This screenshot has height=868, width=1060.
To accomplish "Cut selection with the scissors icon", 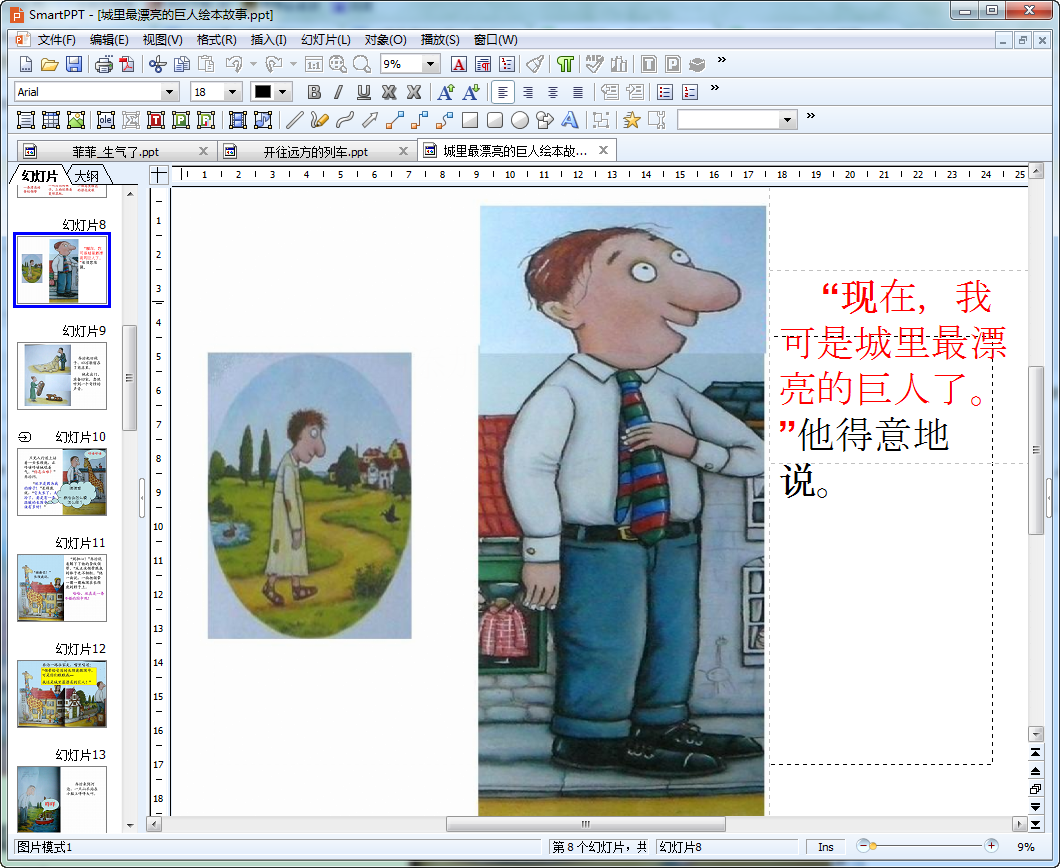I will (158, 64).
